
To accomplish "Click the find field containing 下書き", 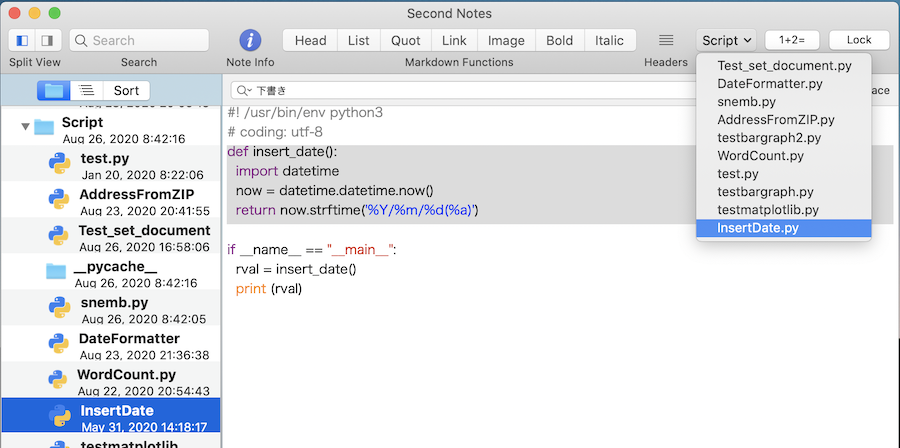I will [463, 91].
